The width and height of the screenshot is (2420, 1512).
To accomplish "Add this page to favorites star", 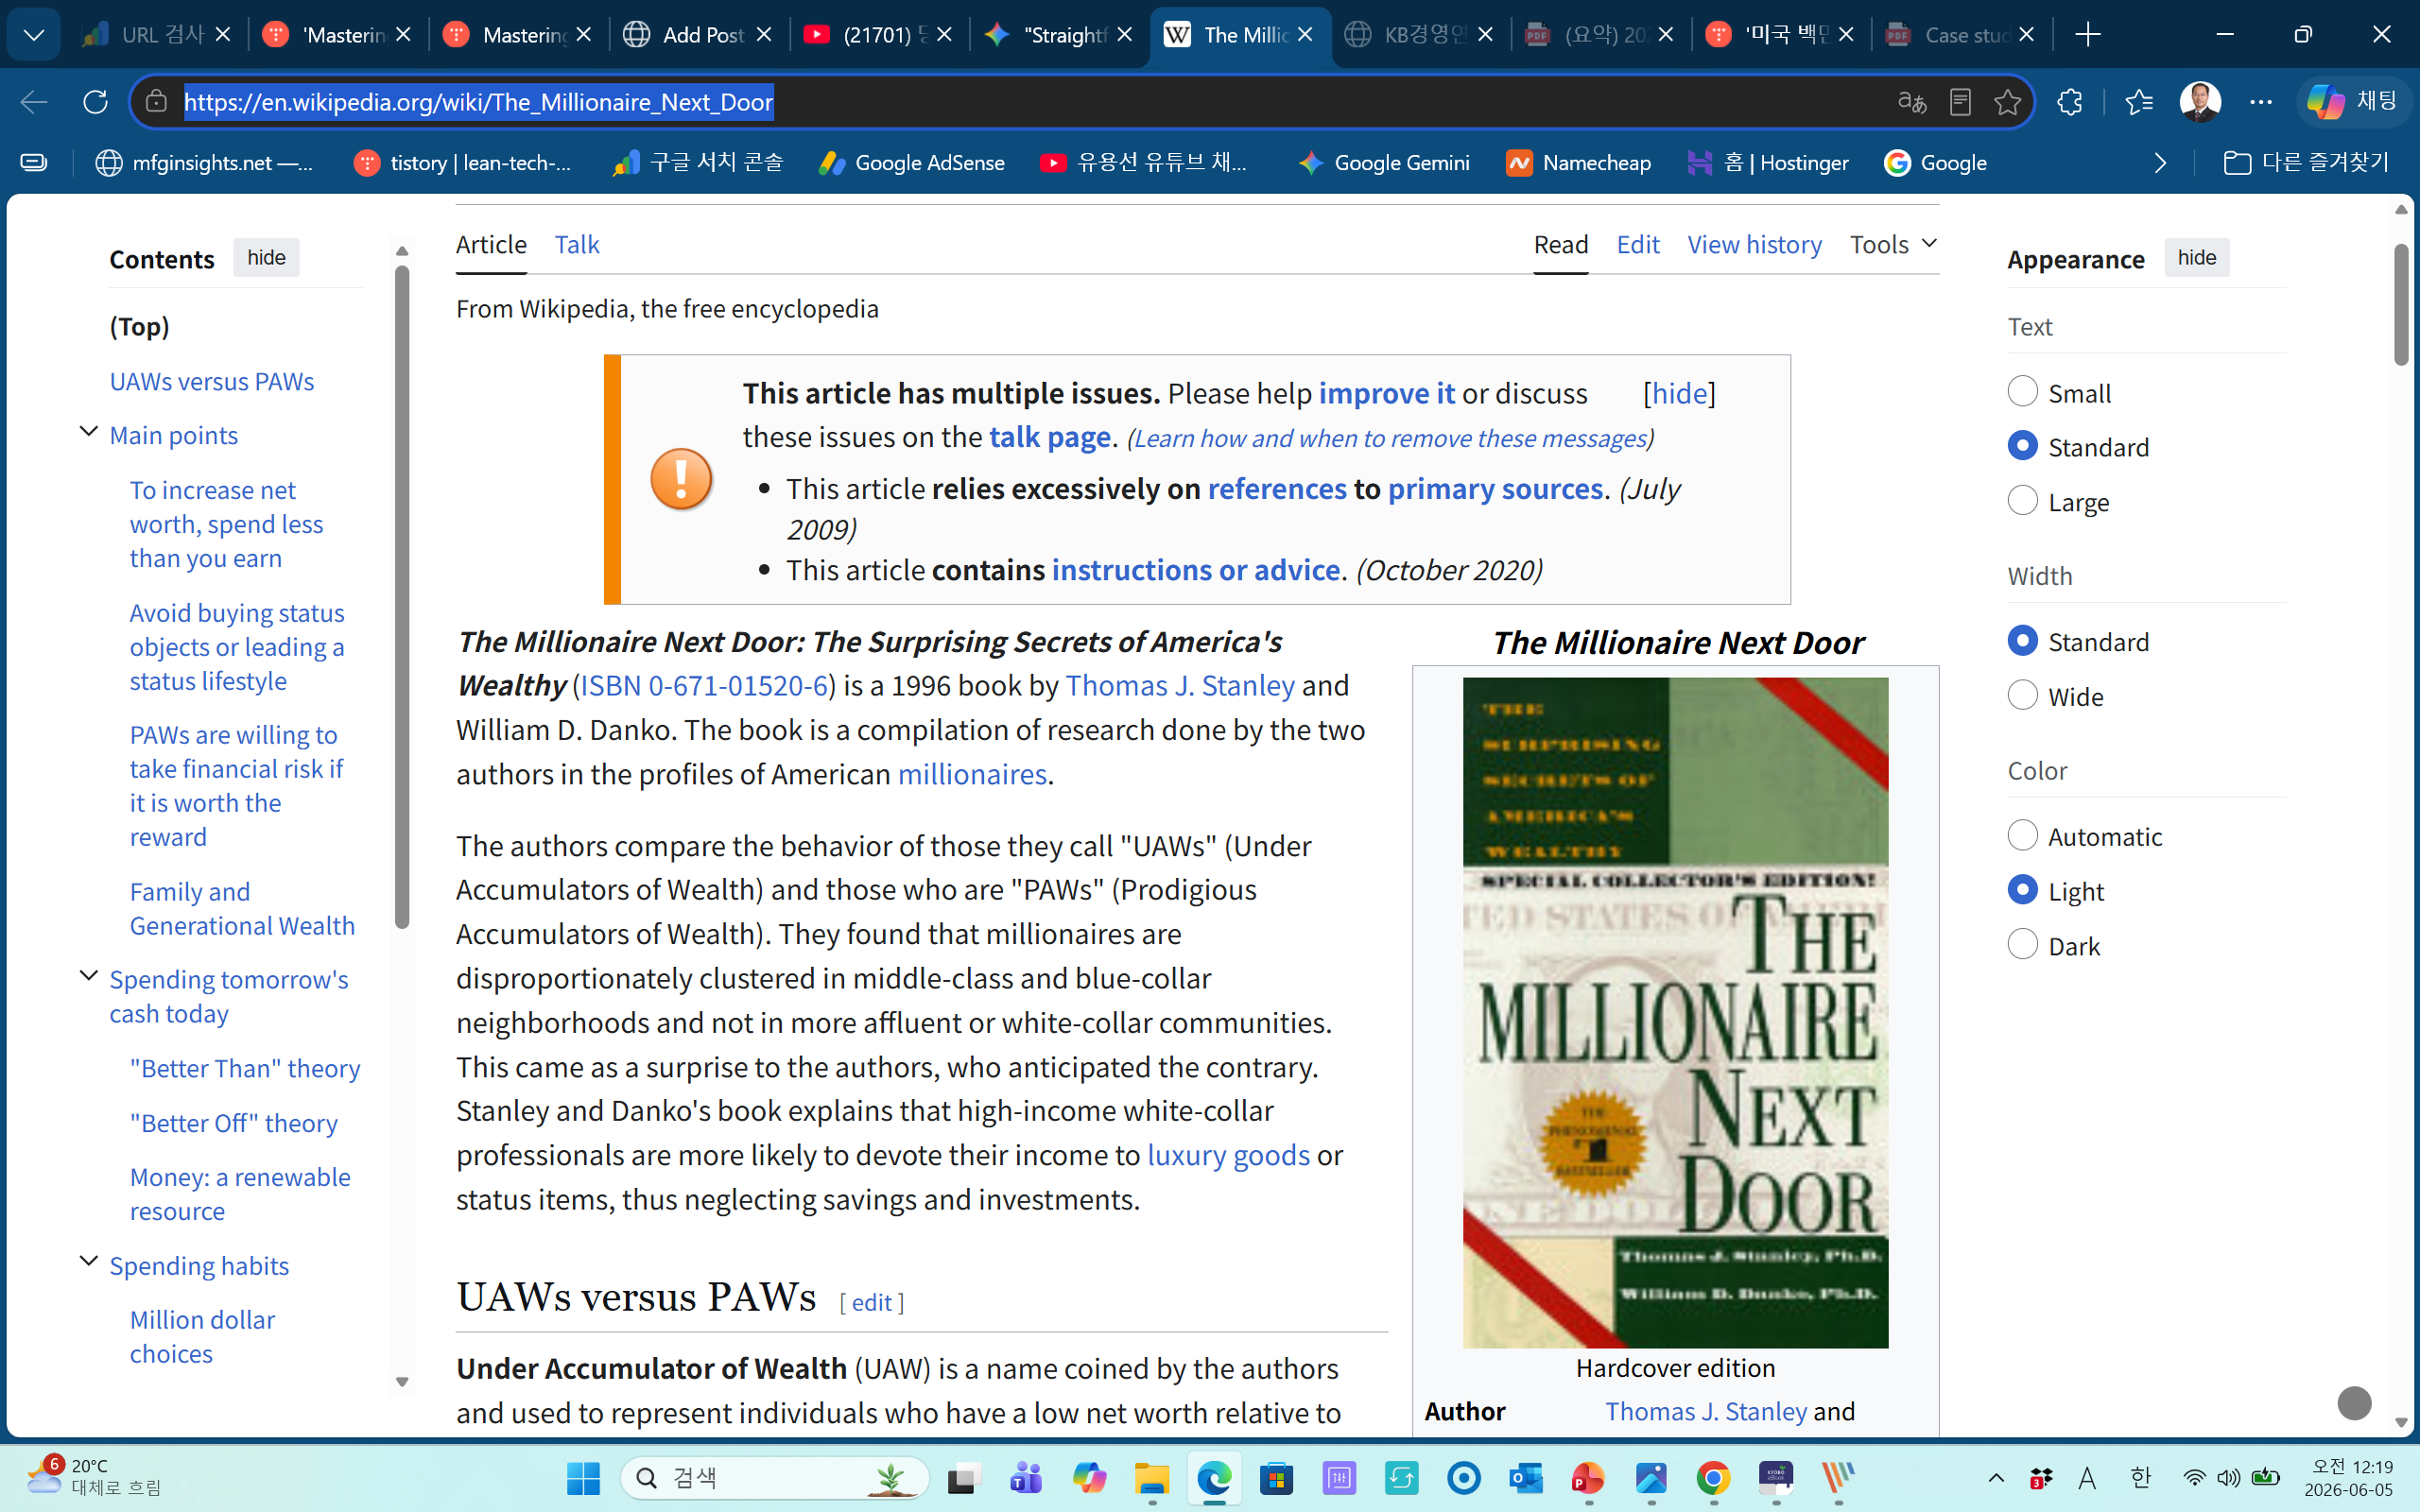I will pyautogui.click(x=2007, y=102).
